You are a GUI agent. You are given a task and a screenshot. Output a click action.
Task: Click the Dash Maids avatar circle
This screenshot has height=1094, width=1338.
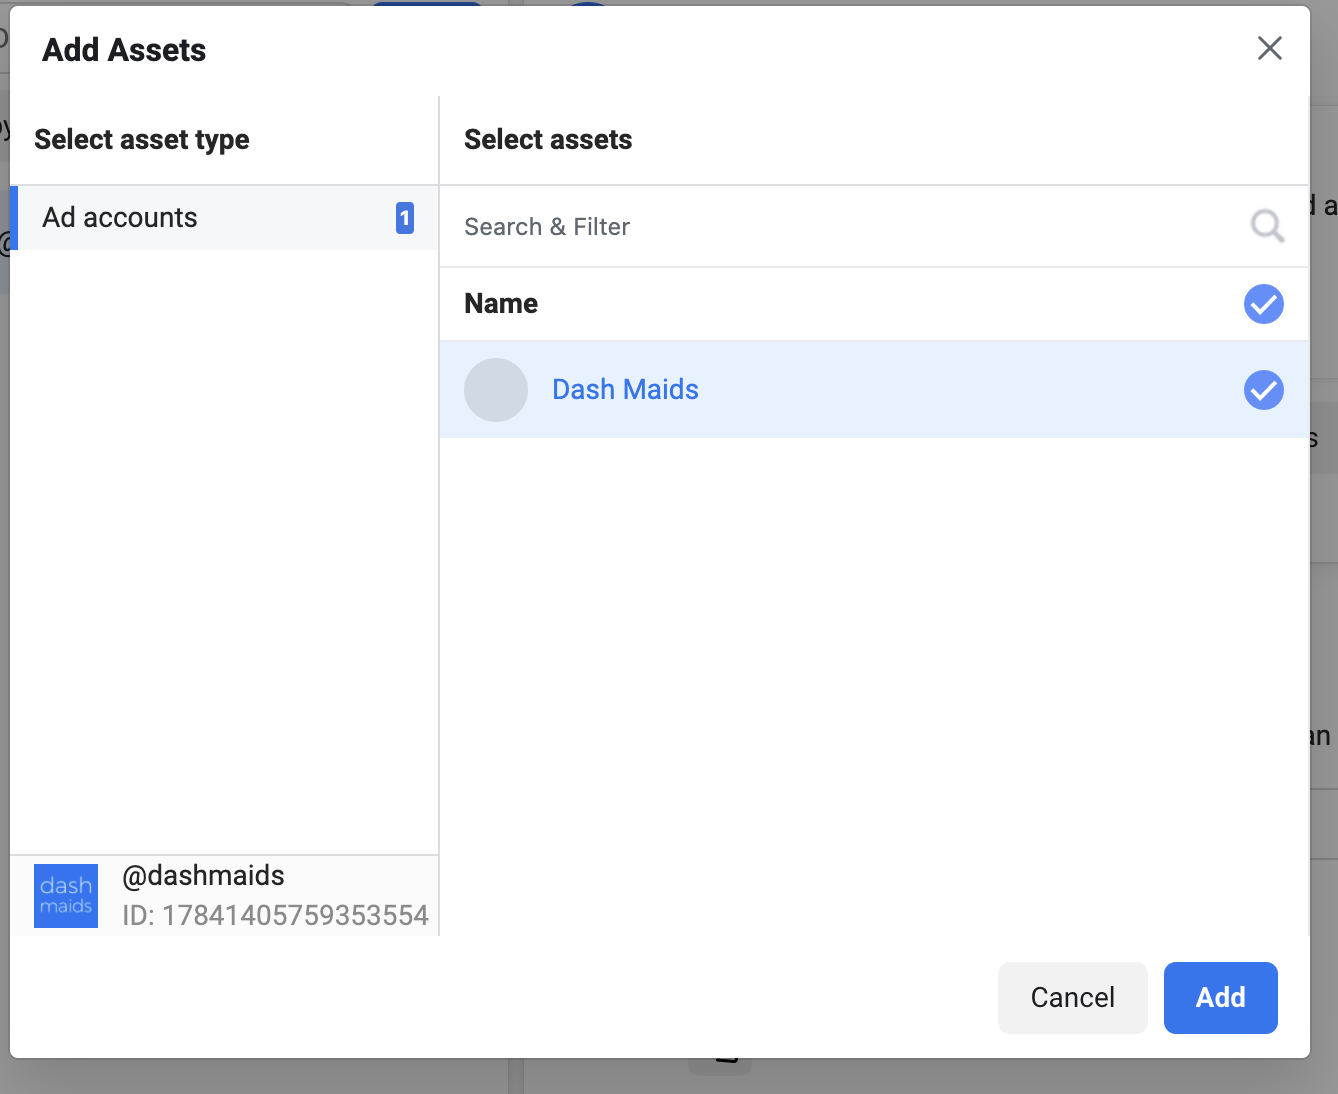click(495, 390)
